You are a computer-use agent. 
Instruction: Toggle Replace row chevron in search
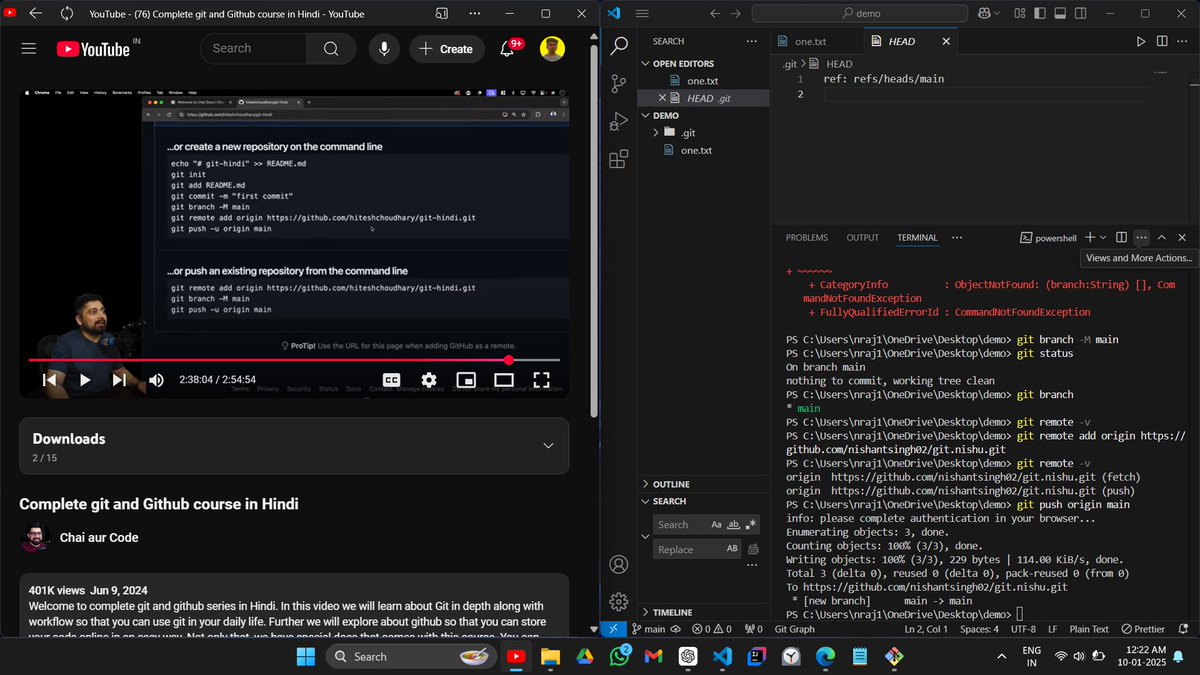tap(645, 537)
